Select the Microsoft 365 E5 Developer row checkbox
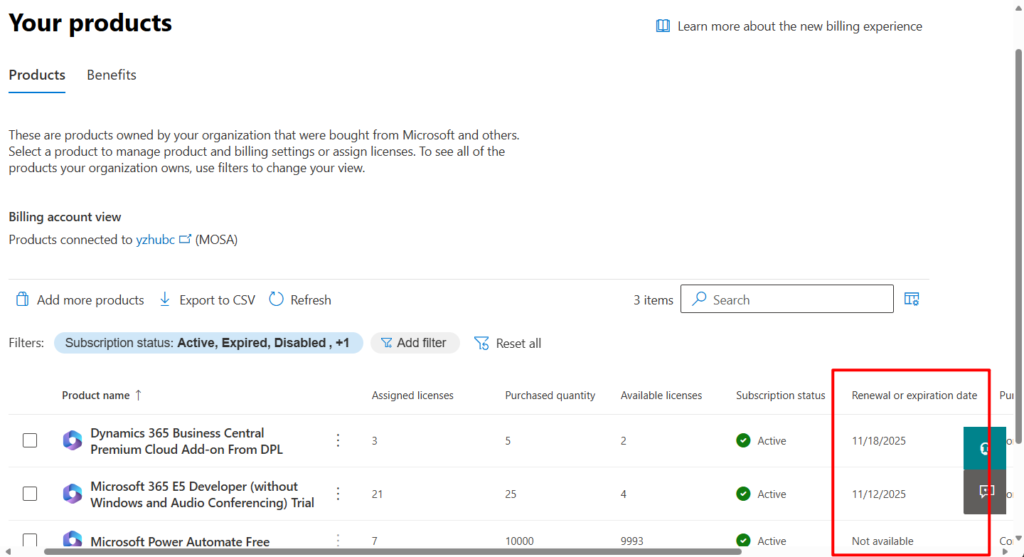This screenshot has height=557, width=1024. (x=30, y=494)
